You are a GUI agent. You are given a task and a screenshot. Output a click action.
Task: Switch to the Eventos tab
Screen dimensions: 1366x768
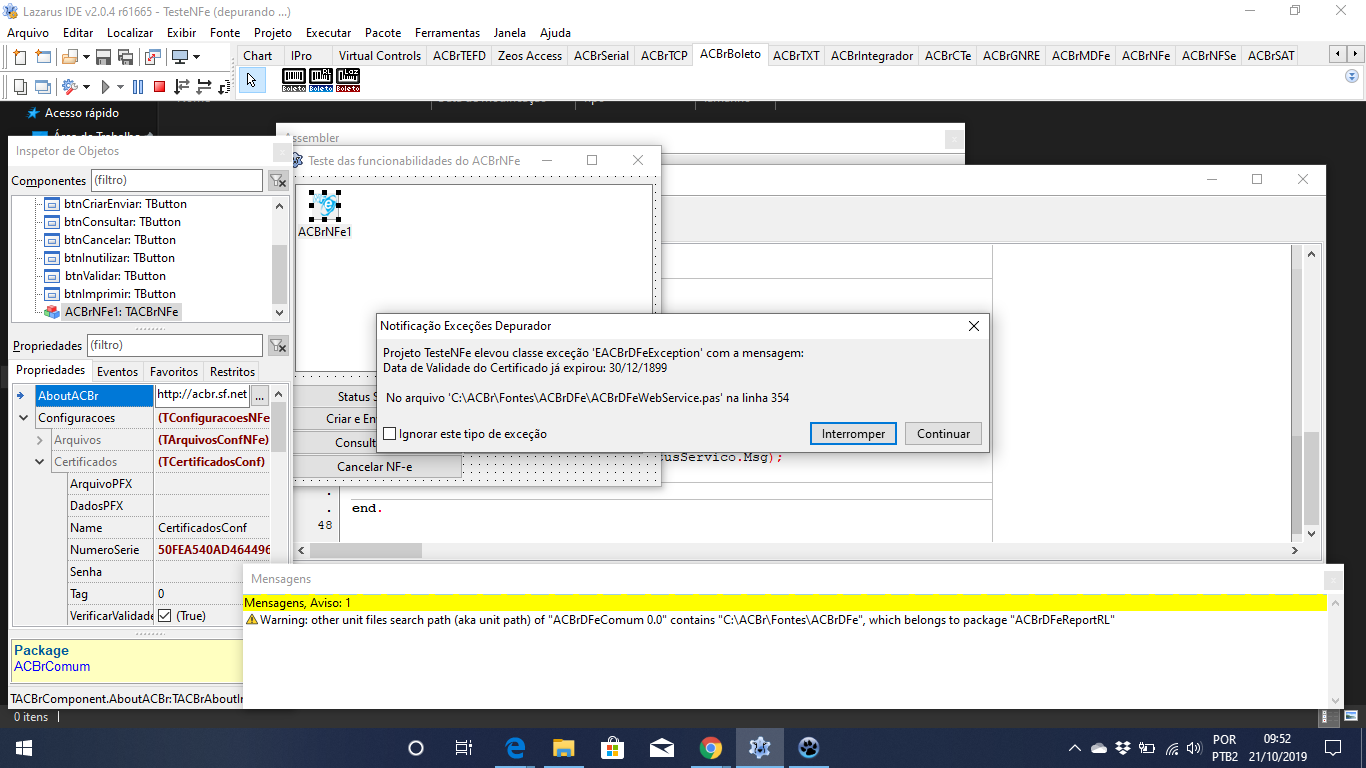pyautogui.click(x=118, y=371)
